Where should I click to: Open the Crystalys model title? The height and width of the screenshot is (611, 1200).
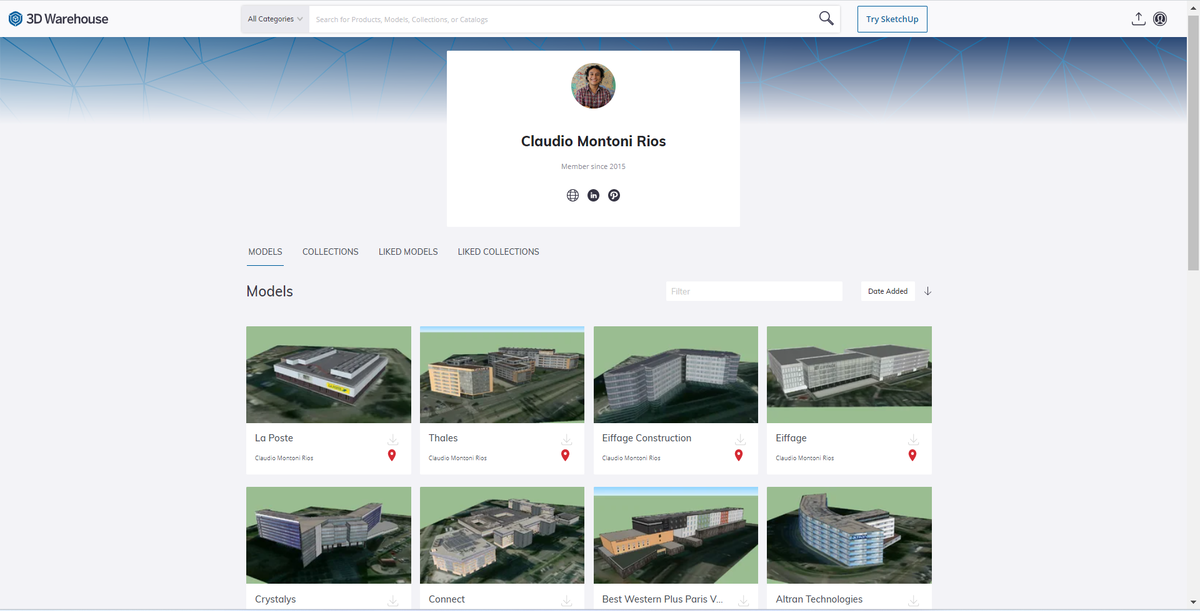pos(275,600)
